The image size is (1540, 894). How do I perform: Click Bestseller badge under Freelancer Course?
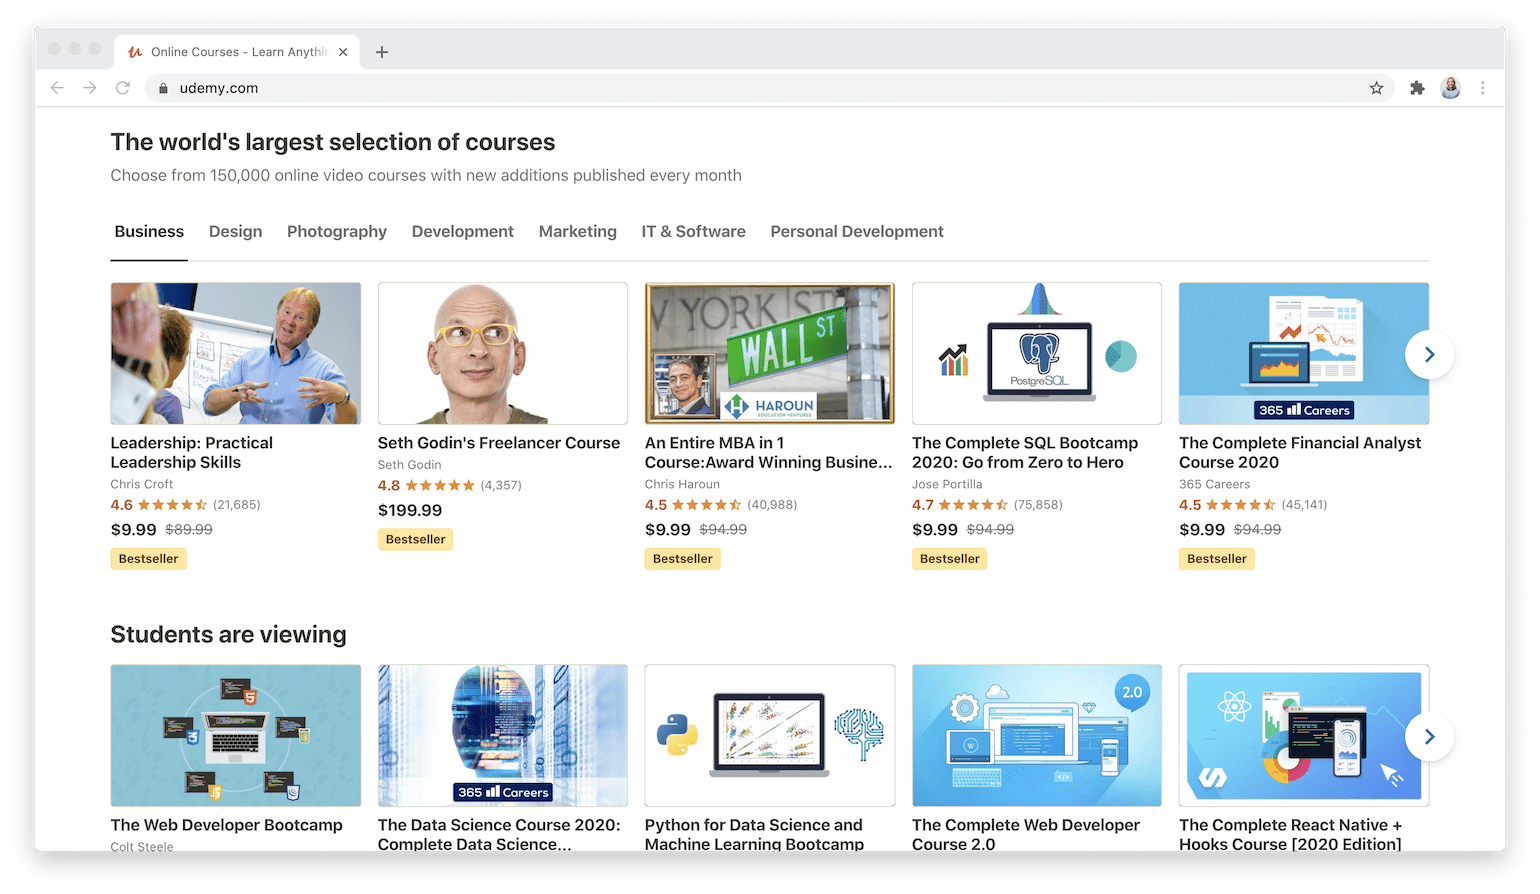click(x=416, y=539)
